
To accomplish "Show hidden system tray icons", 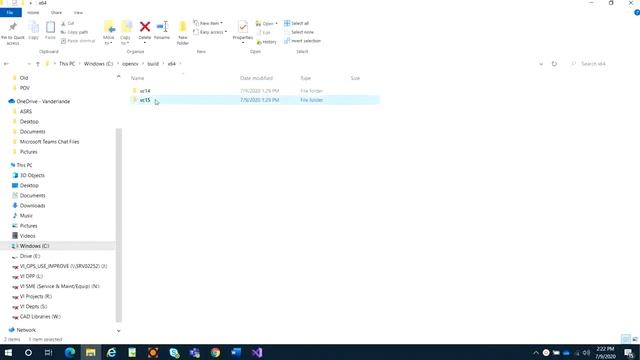I will (x=536, y=353).
